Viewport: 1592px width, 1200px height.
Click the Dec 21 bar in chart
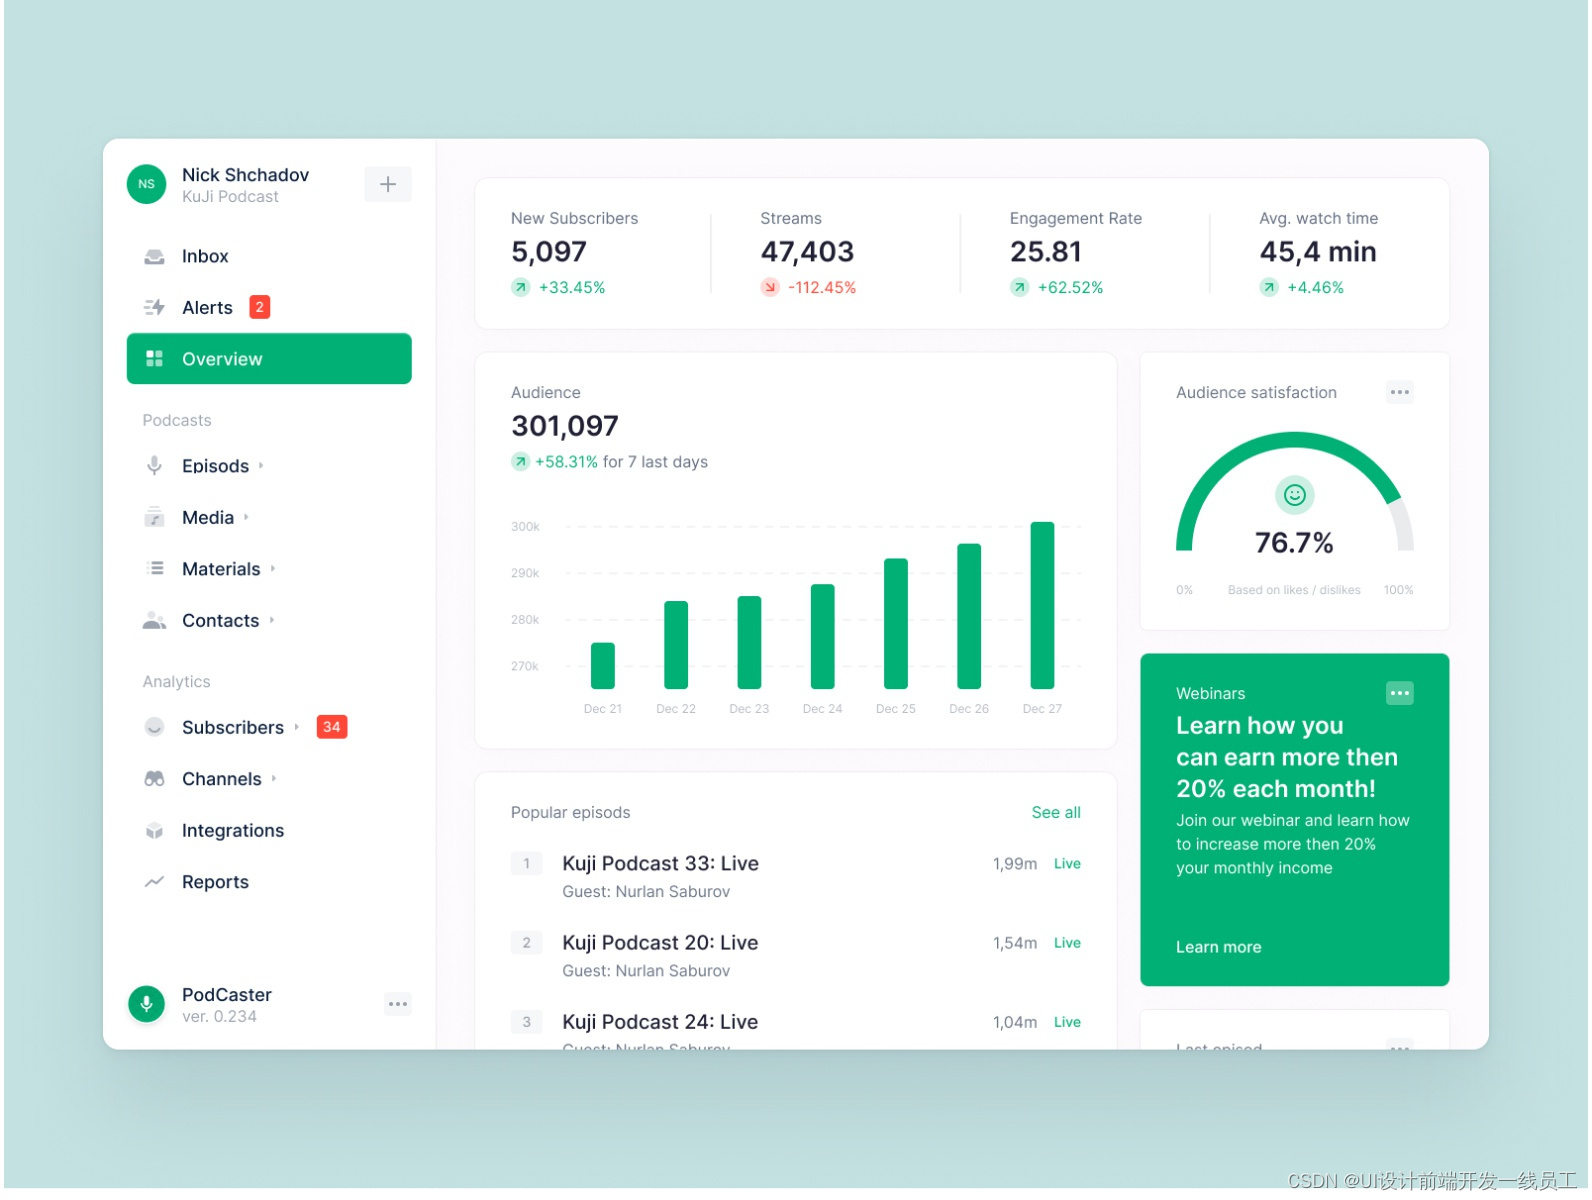click(x=603, y=666)
